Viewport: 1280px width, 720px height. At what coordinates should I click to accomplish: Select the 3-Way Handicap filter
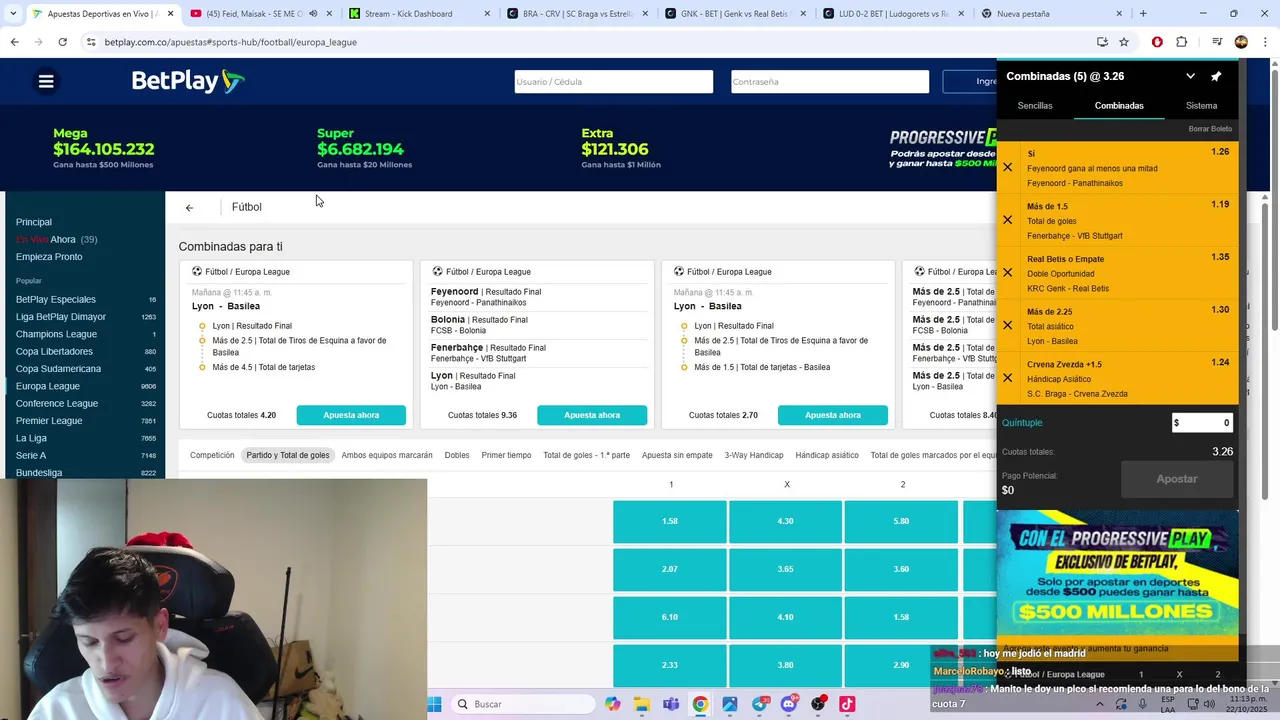[x=754, y=455]
